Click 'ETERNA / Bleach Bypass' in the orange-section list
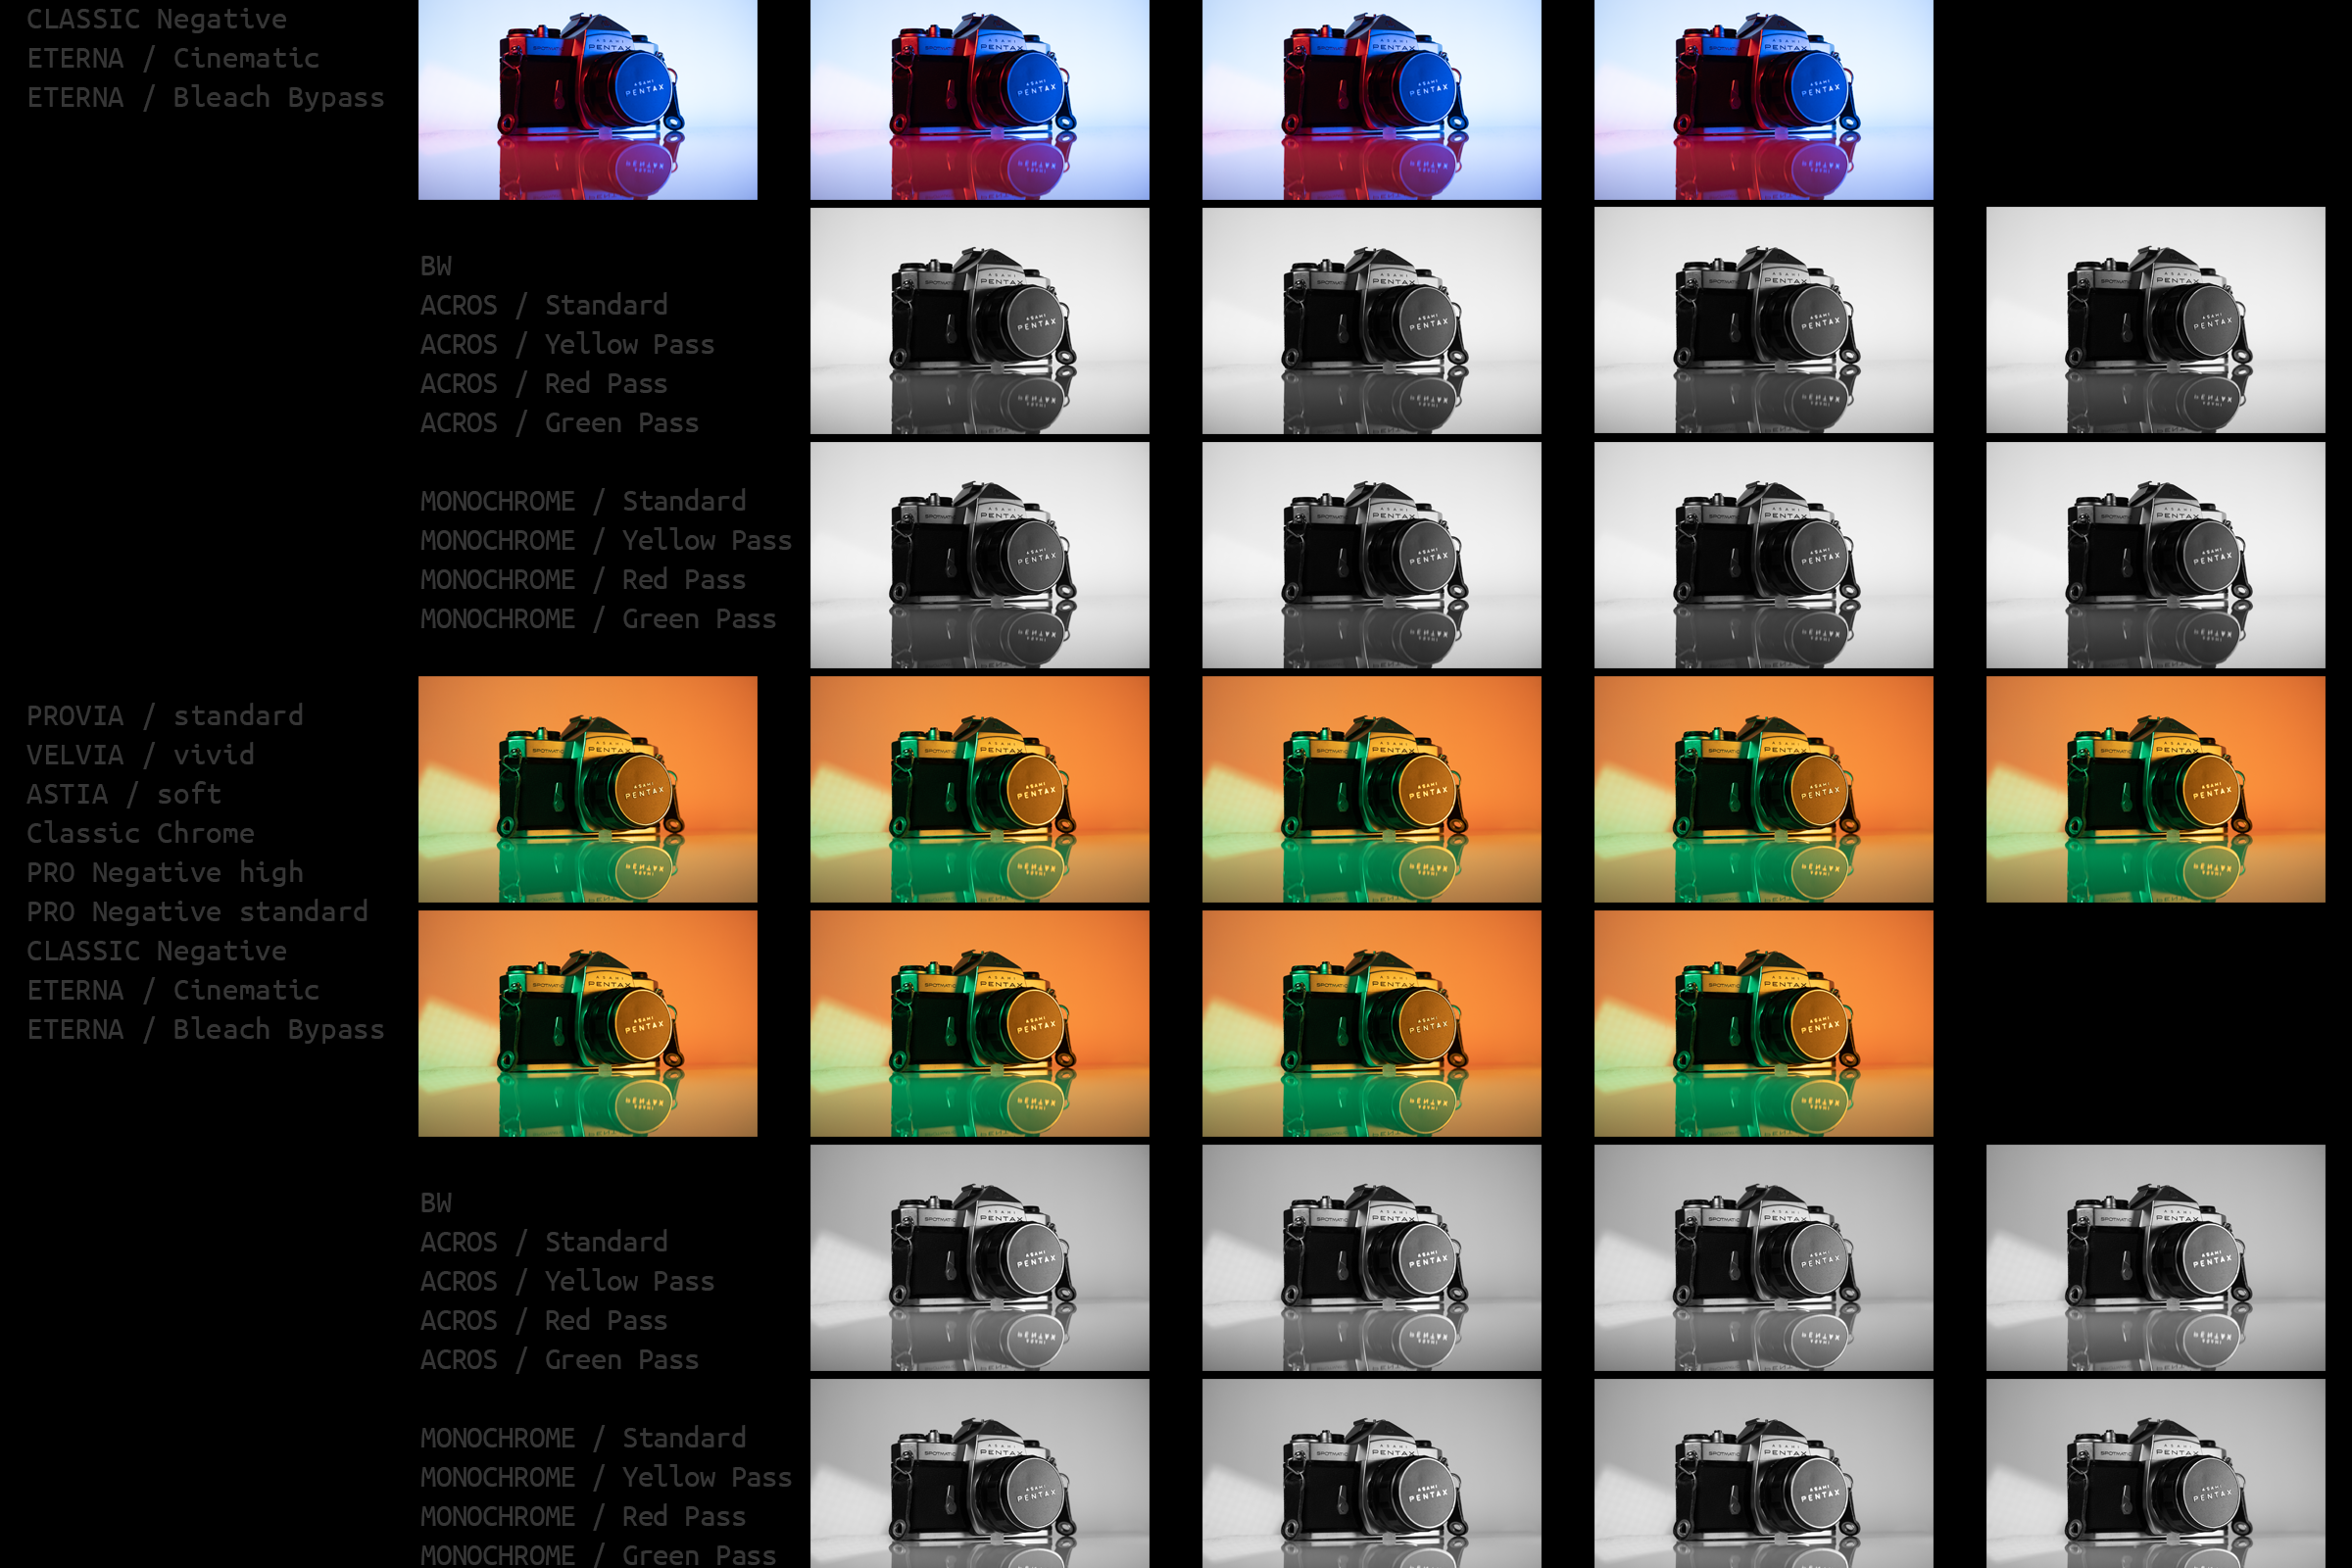This screenshot has height=1568, width=2352. pyautogui.click(x=205, y=1030)
